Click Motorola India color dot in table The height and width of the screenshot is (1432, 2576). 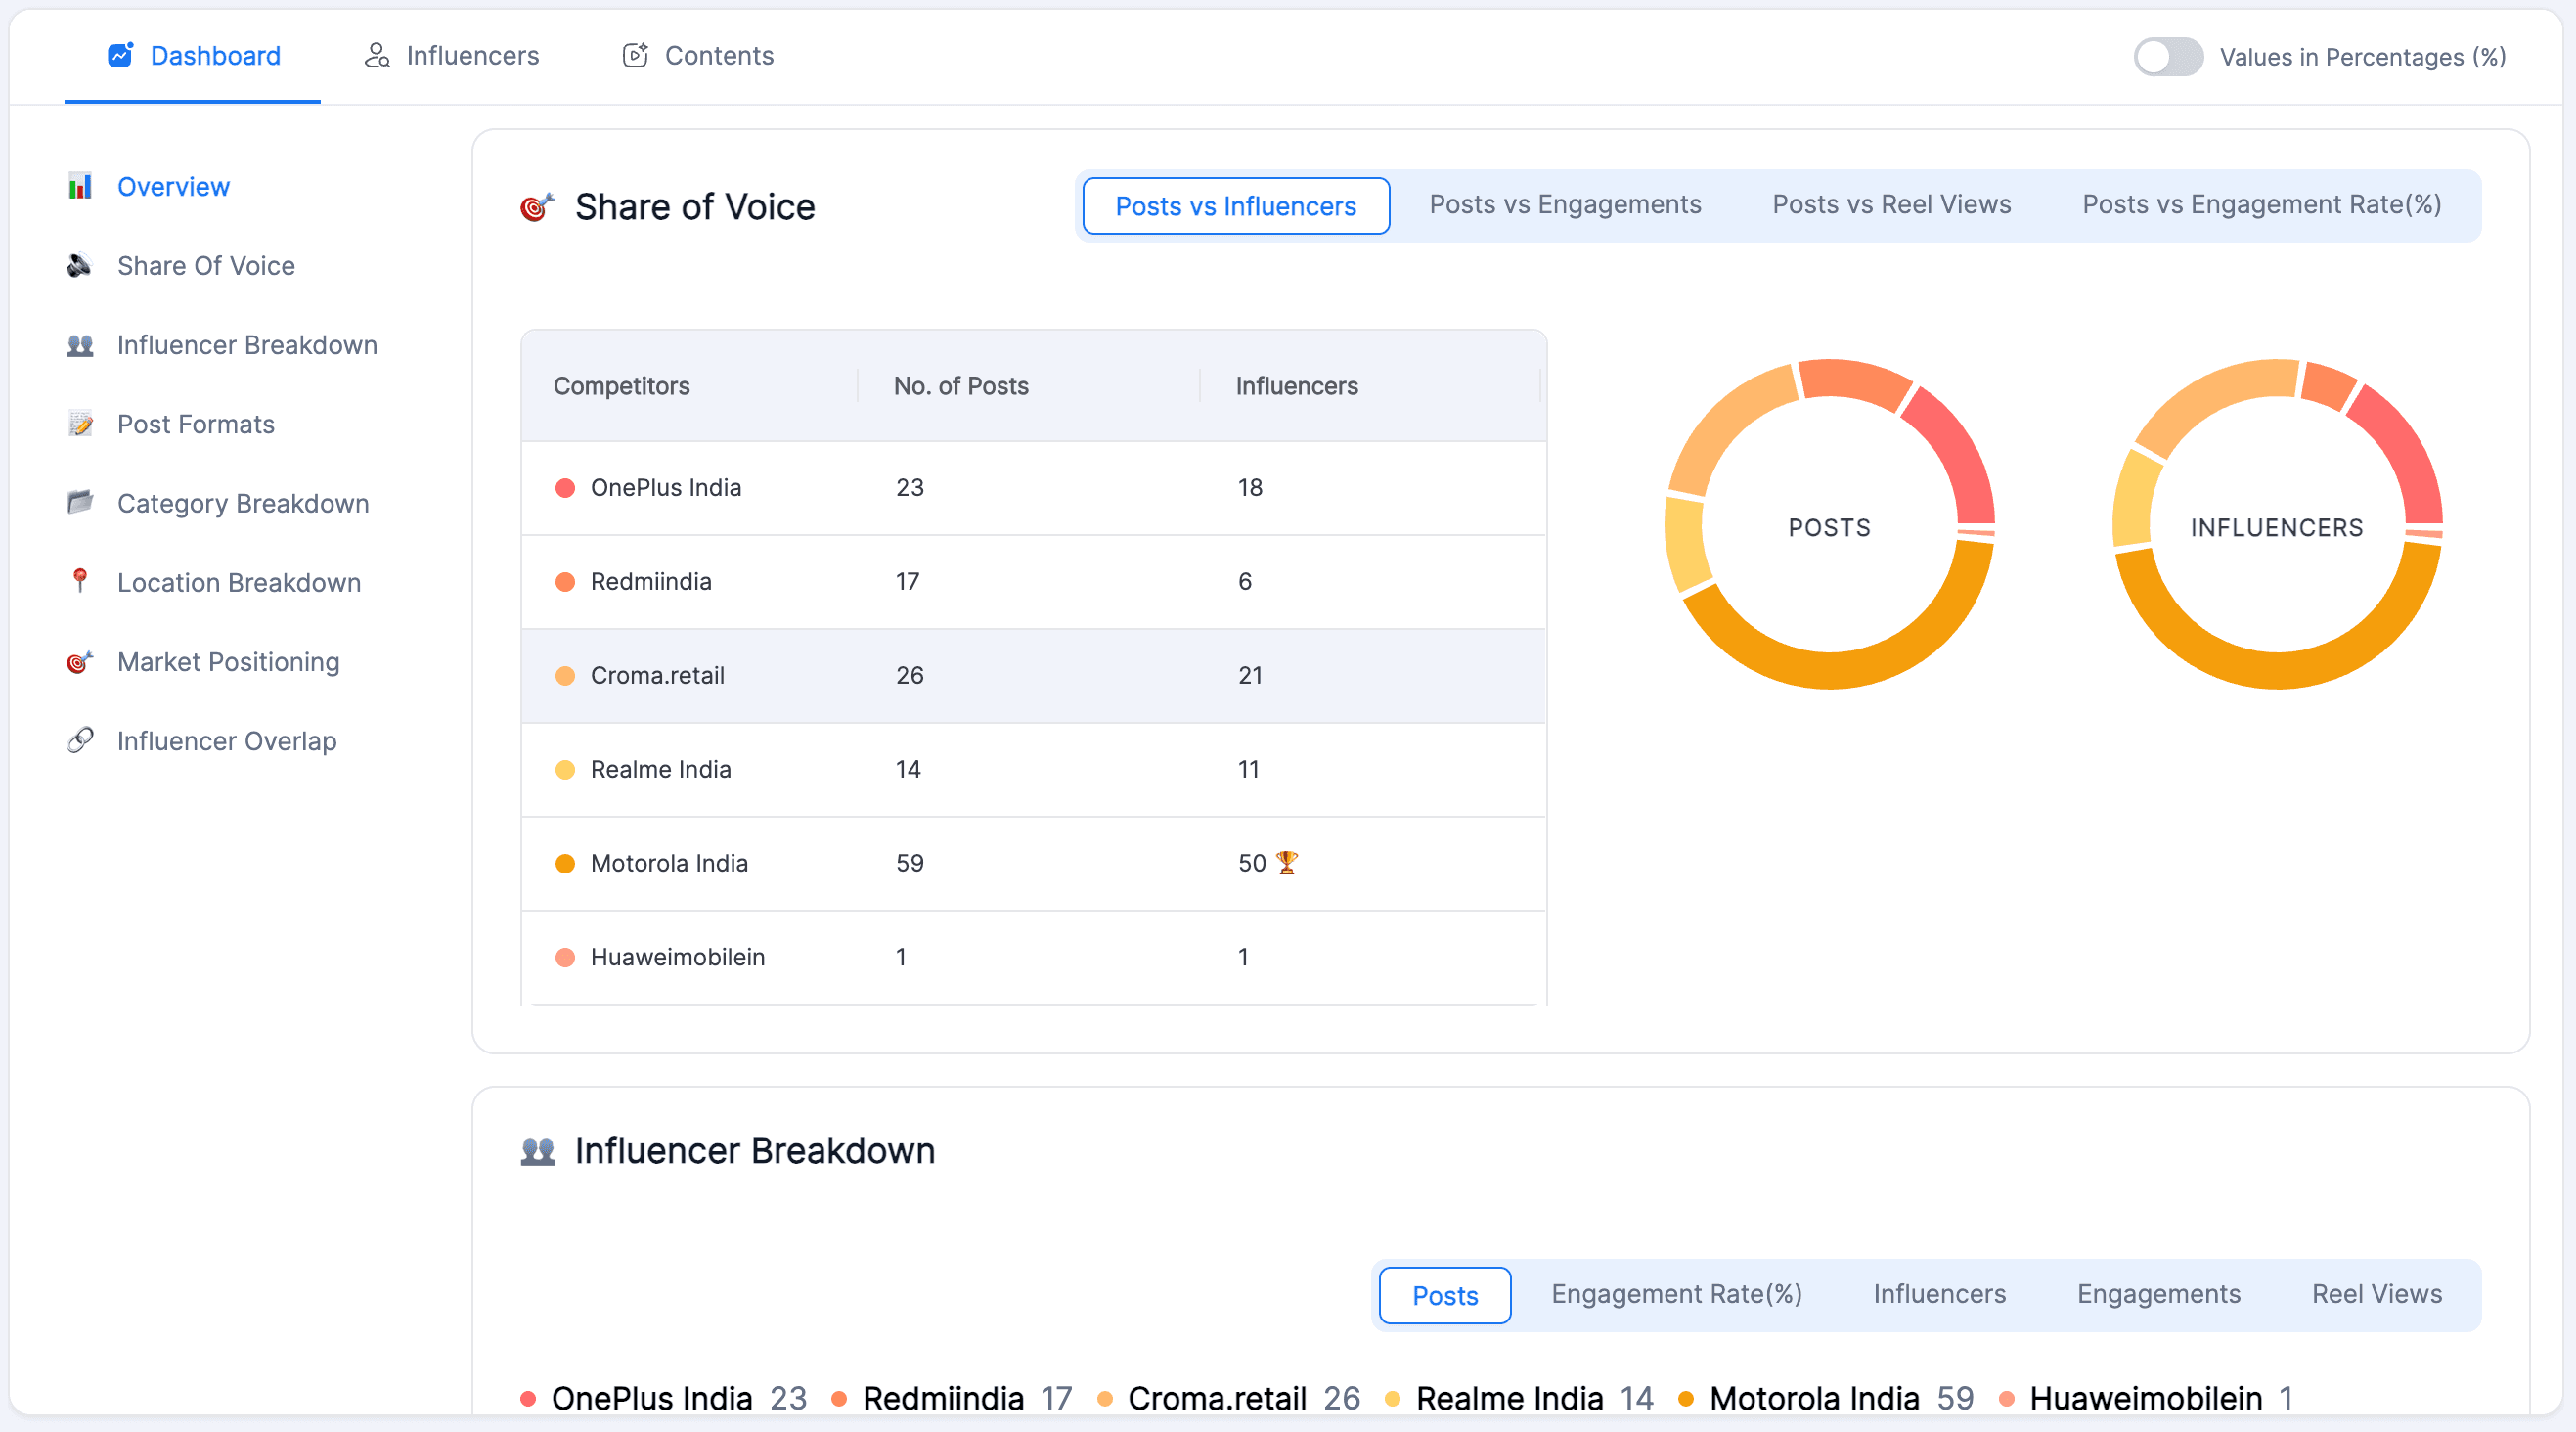(565, 863)
